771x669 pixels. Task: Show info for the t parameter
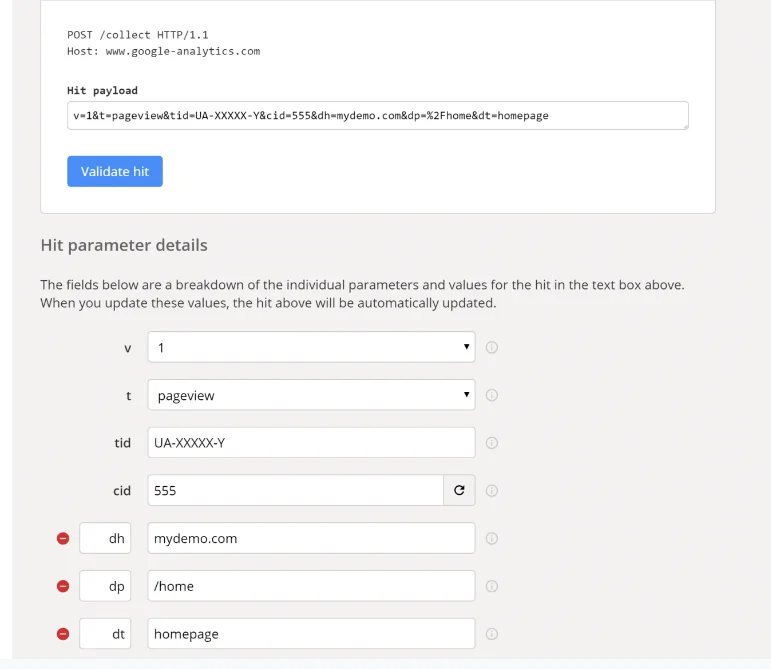coord(492,395)
